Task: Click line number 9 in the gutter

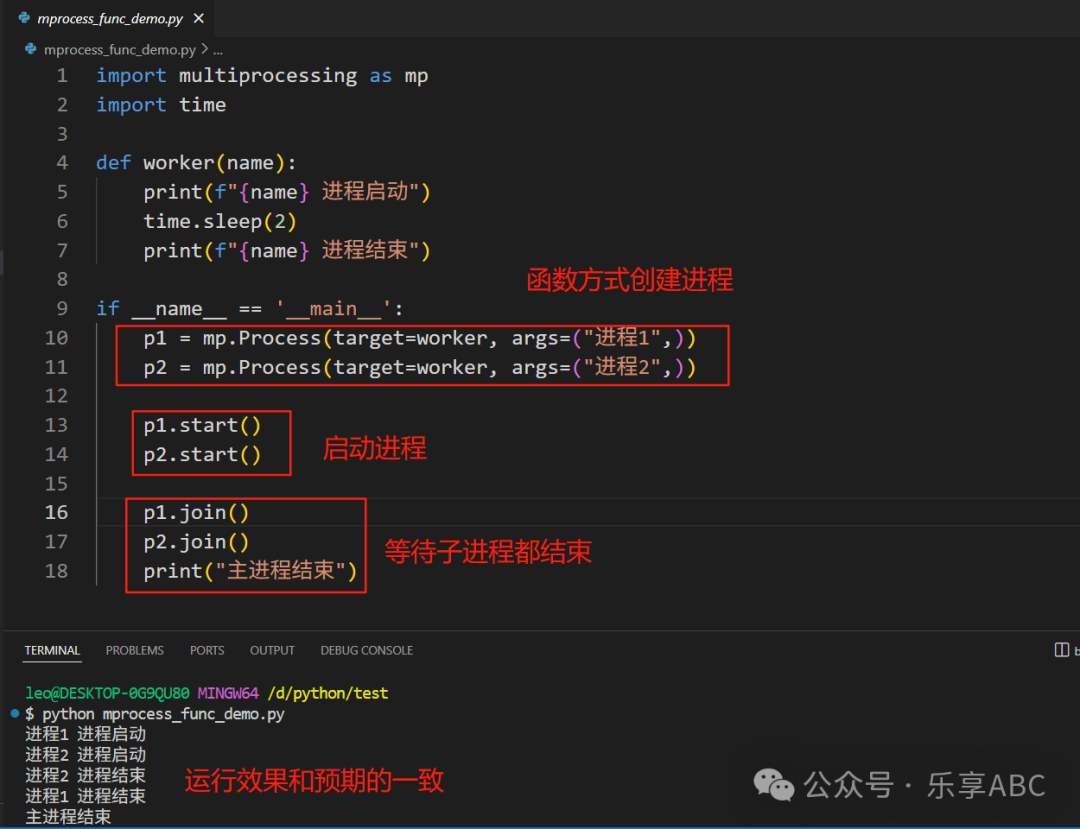Action: point(62,308)
